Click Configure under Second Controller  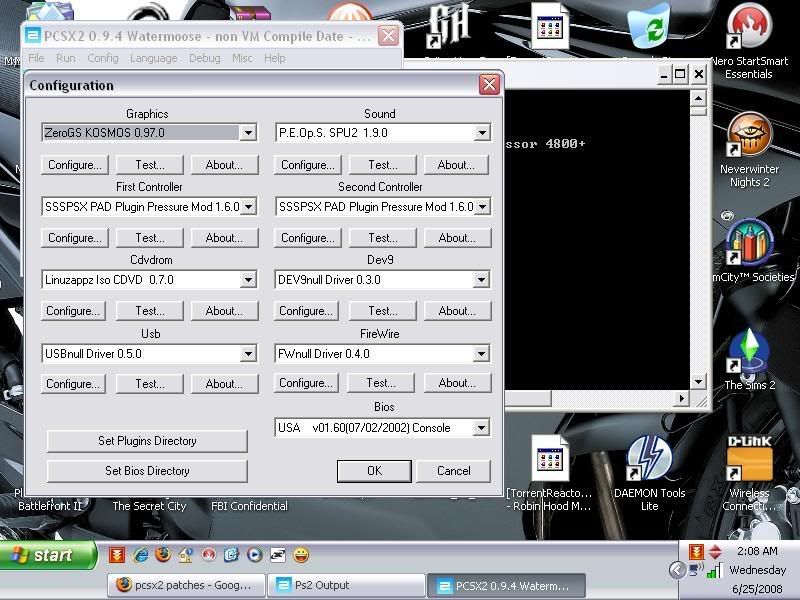coord(308,238)
